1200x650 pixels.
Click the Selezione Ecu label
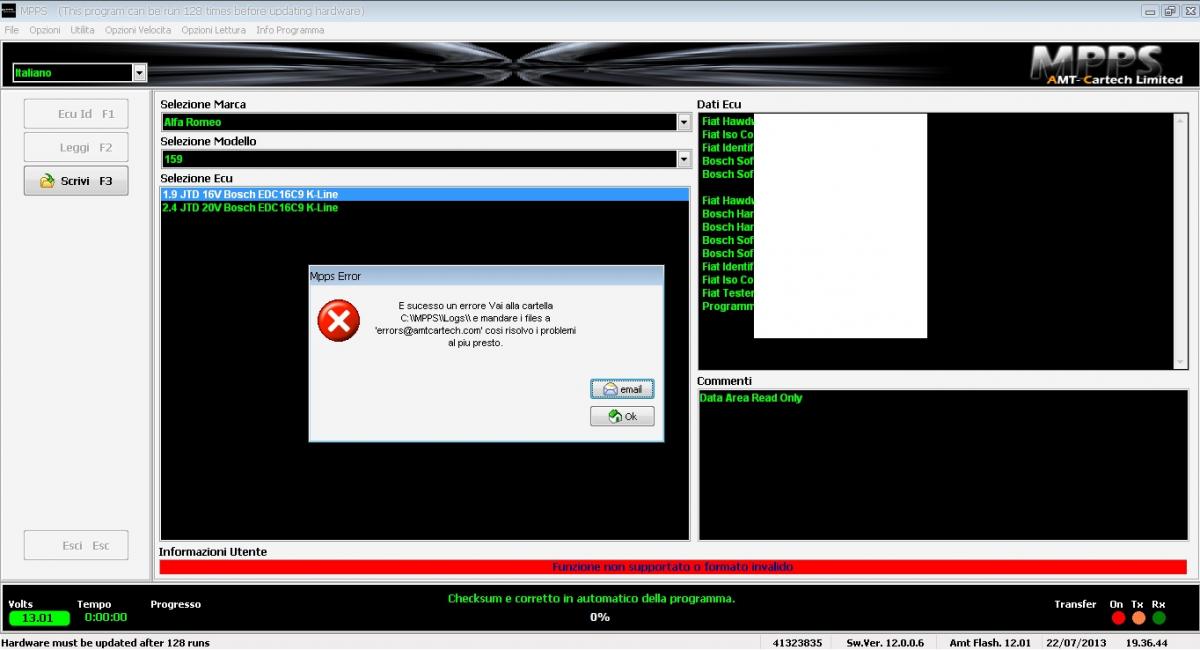[x=196, y=178]
